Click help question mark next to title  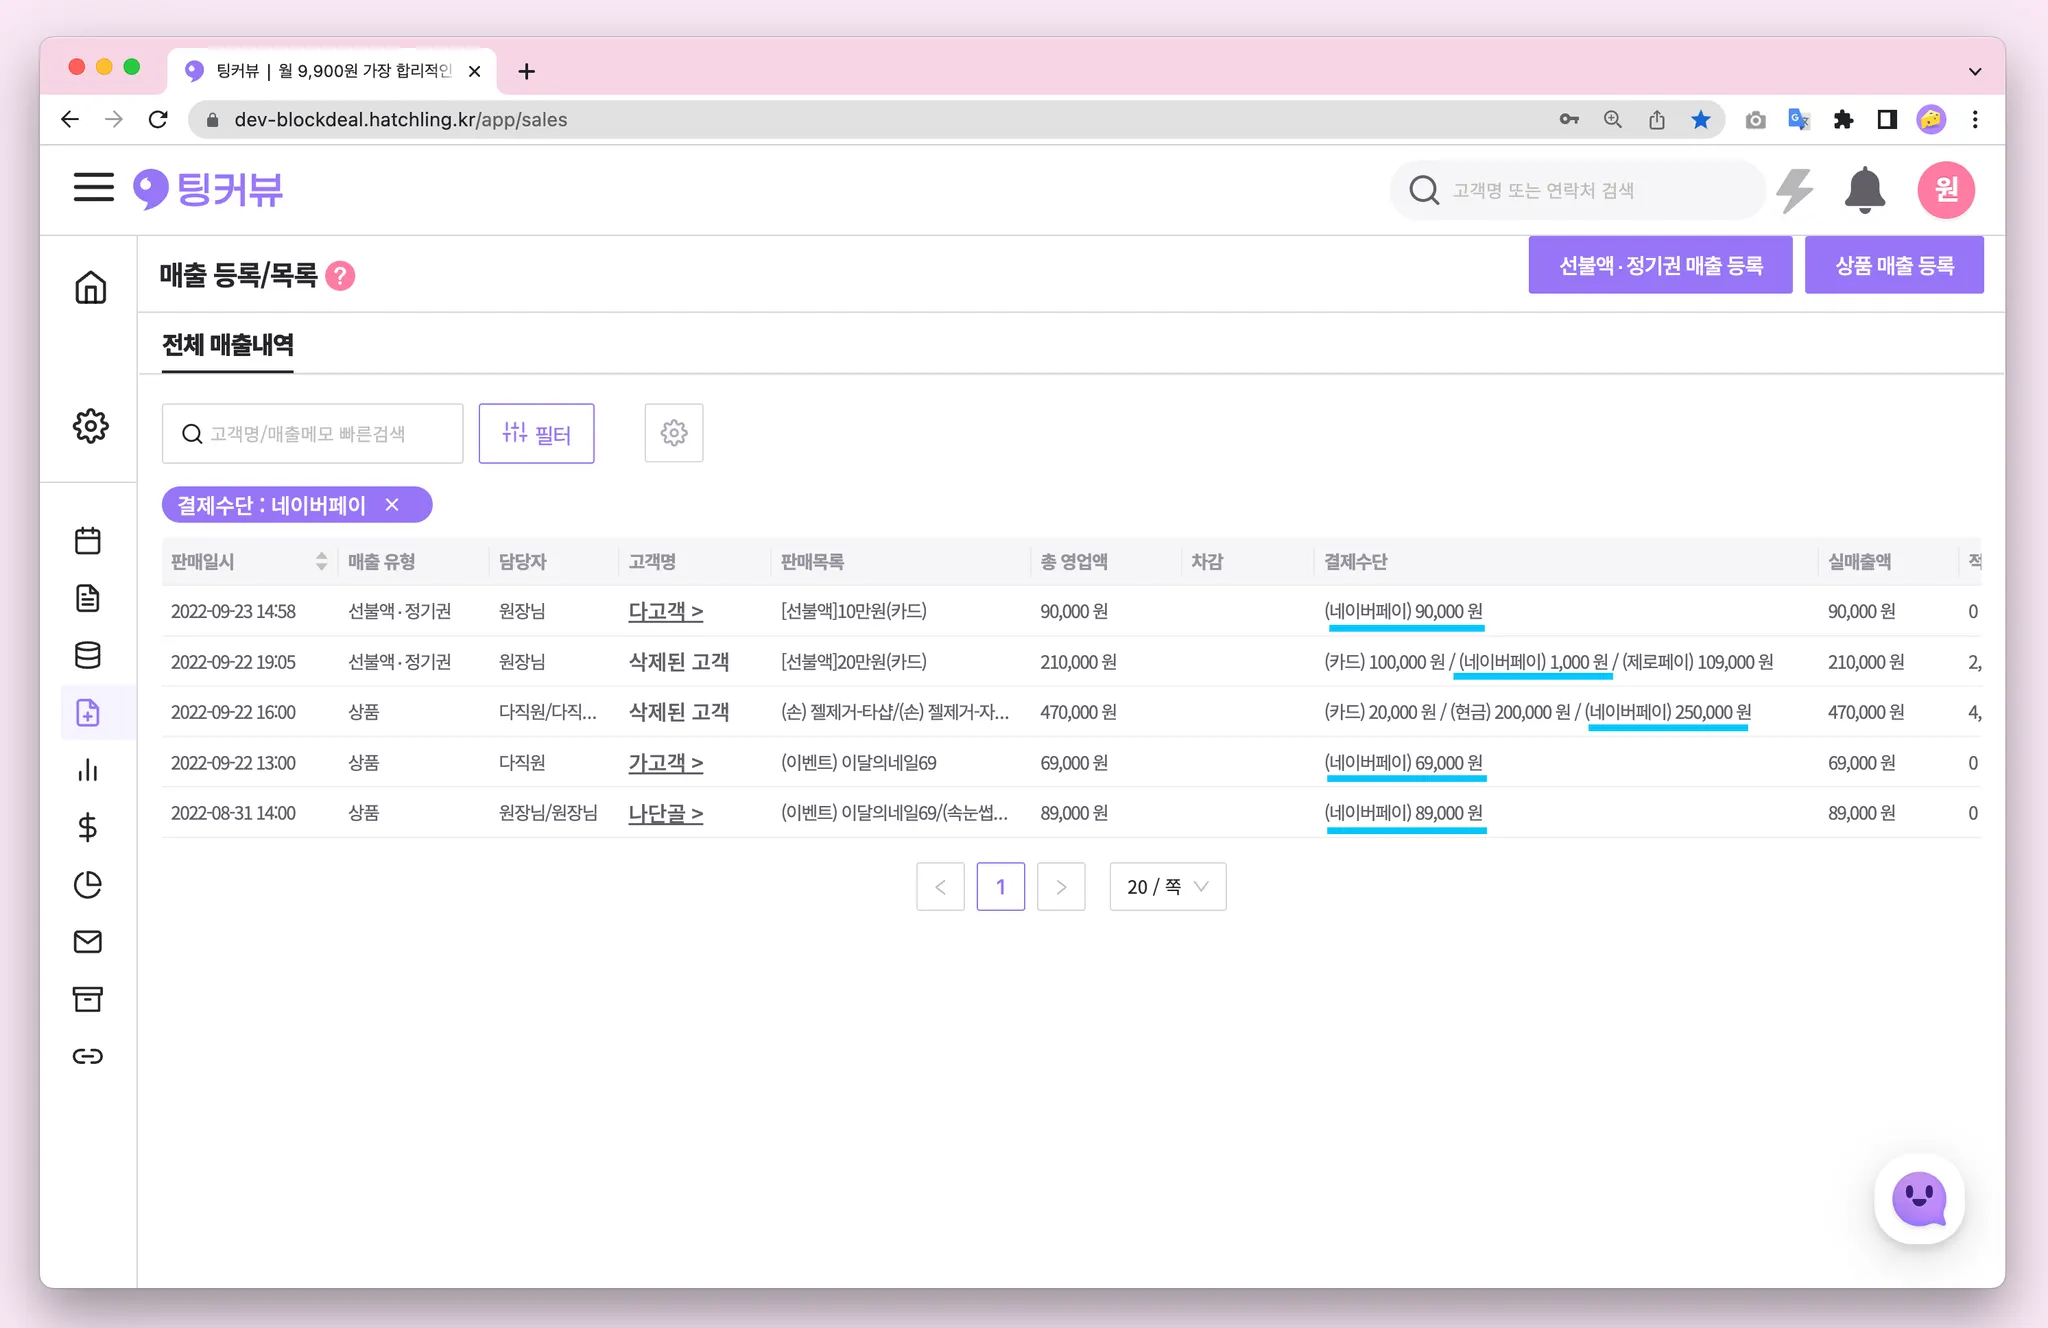coord(340,275)
